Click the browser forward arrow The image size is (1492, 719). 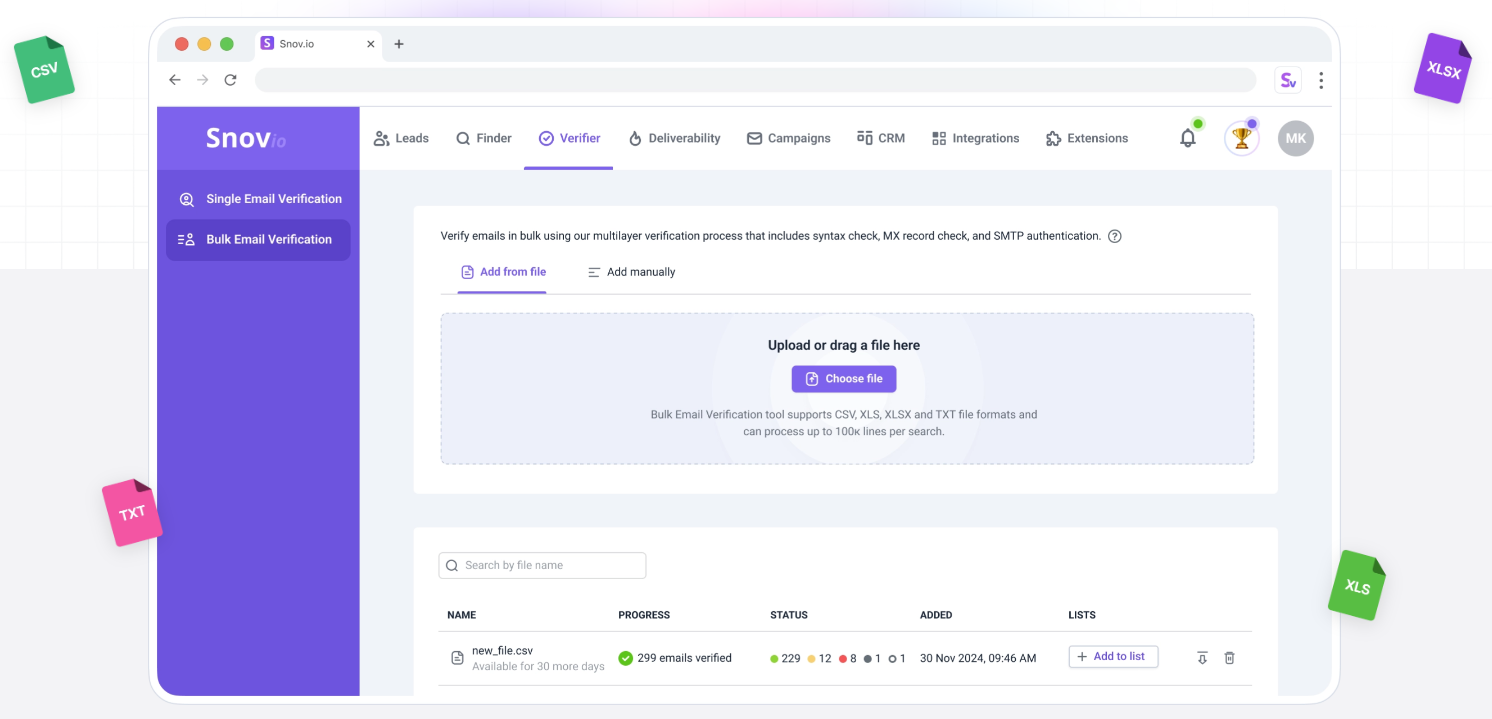tap(203, 80)
